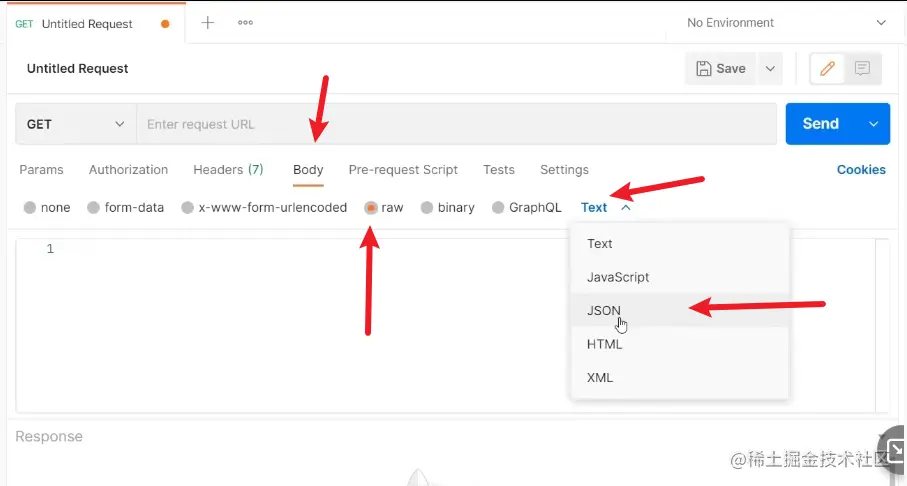
Task: Open the Send button dropdown arrow
Action: coord(873,124)
